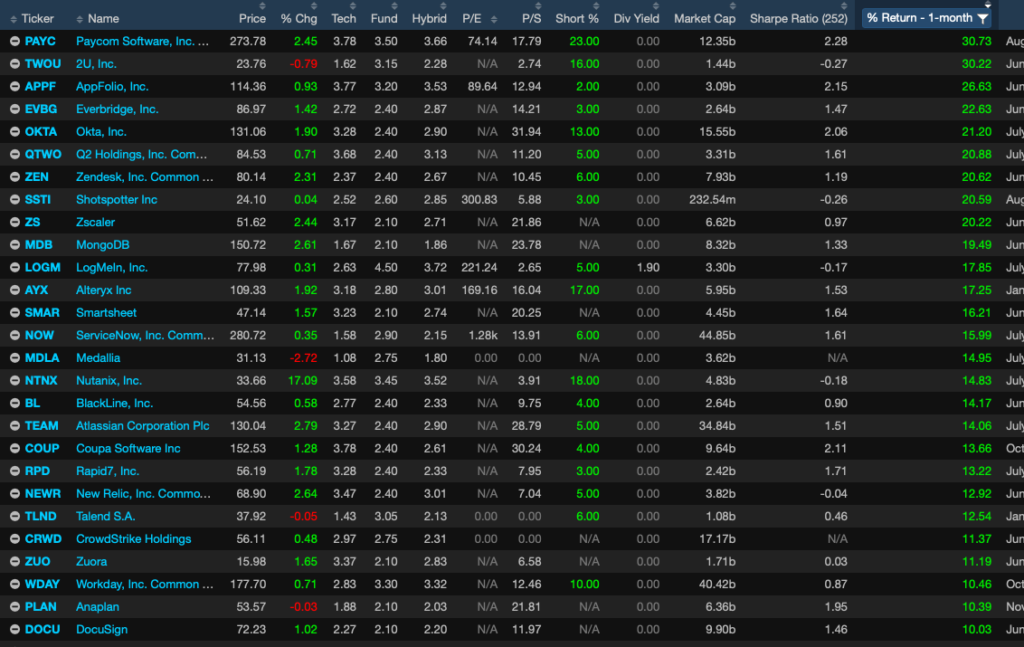Remove SSTI row with minus icon
Viewport: 1024px width, 647px height.
(x=14, y=200)
